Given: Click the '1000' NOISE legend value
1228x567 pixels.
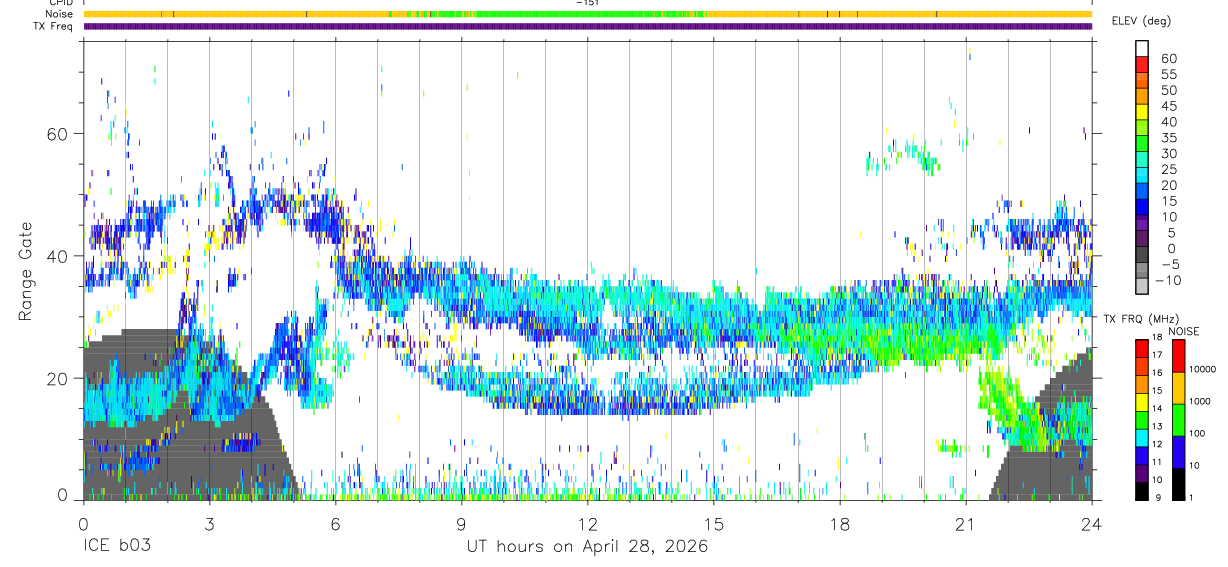Looking at the screenshot, I should 1199,402.
